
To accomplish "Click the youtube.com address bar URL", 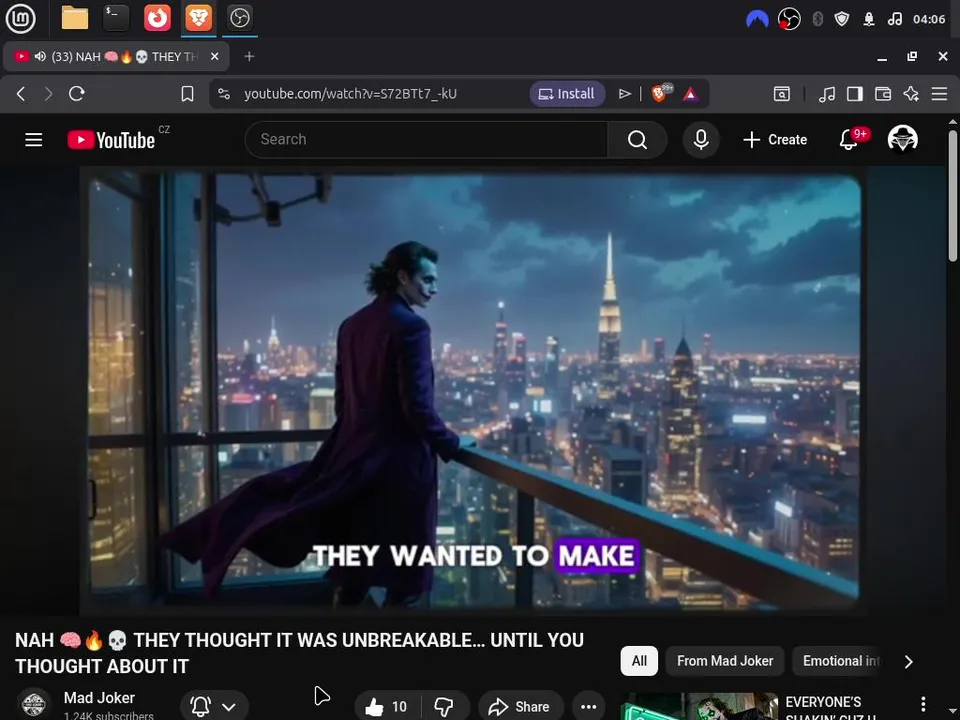I will point(350,94).
